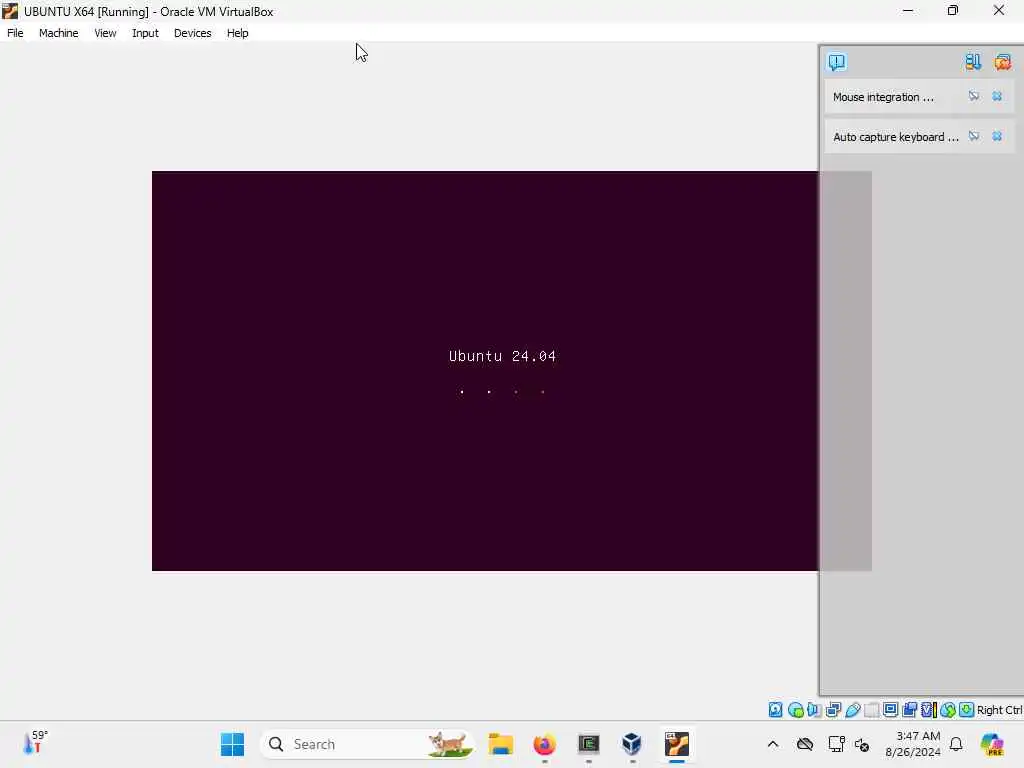Open the Input menu
Screen dimensions: 1024x768
(x=145, y=33)
